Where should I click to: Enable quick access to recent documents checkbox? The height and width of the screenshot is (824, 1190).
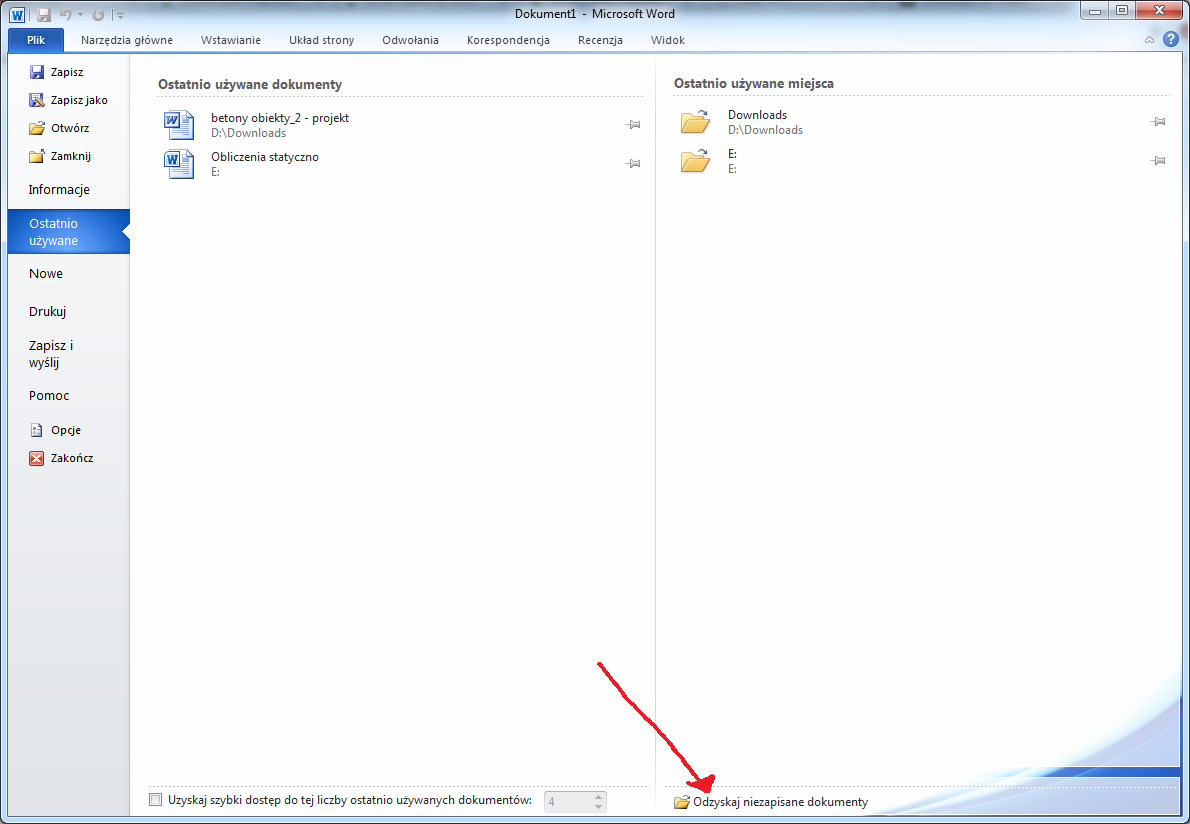[x=156, y=800]
